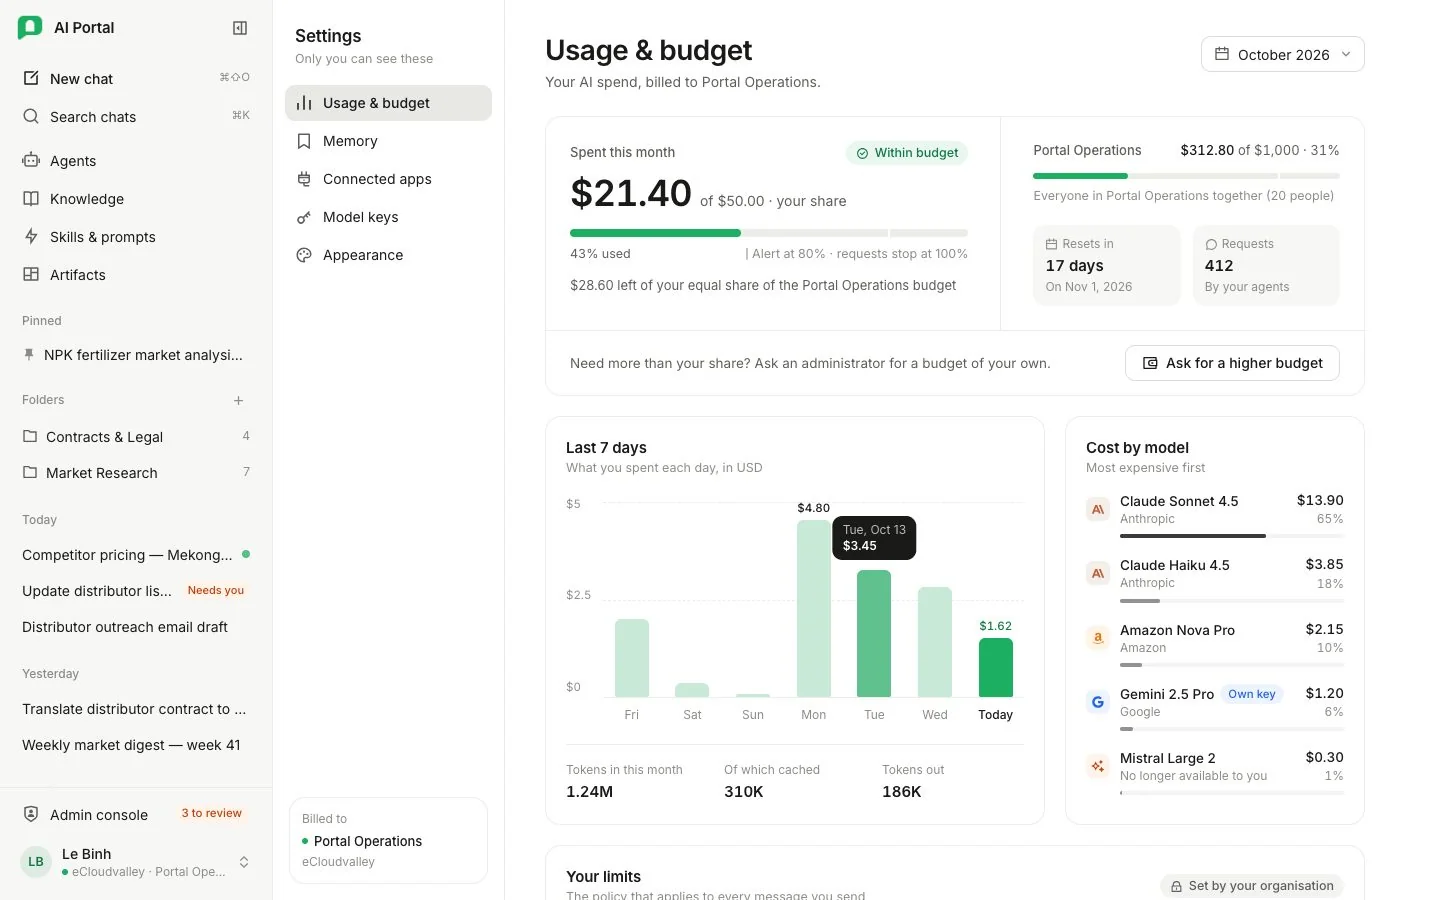Screen dimensions: 1440x900
Task: Add a new folder with the plus icon
Action: (x=239, y=400)
